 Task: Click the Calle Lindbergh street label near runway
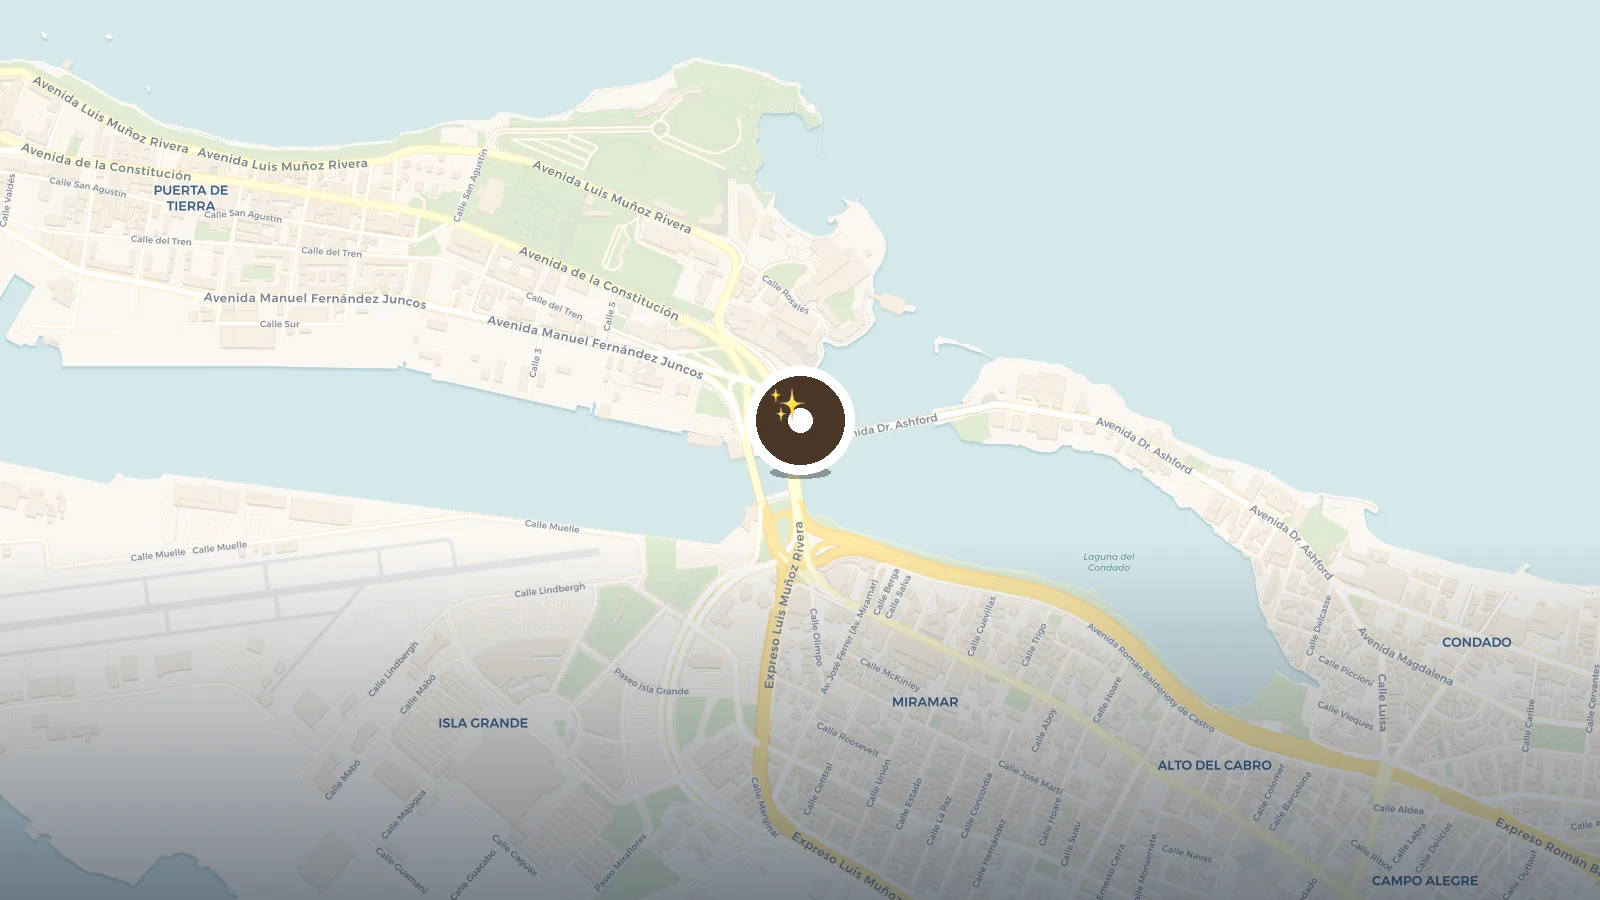[550, 590]
